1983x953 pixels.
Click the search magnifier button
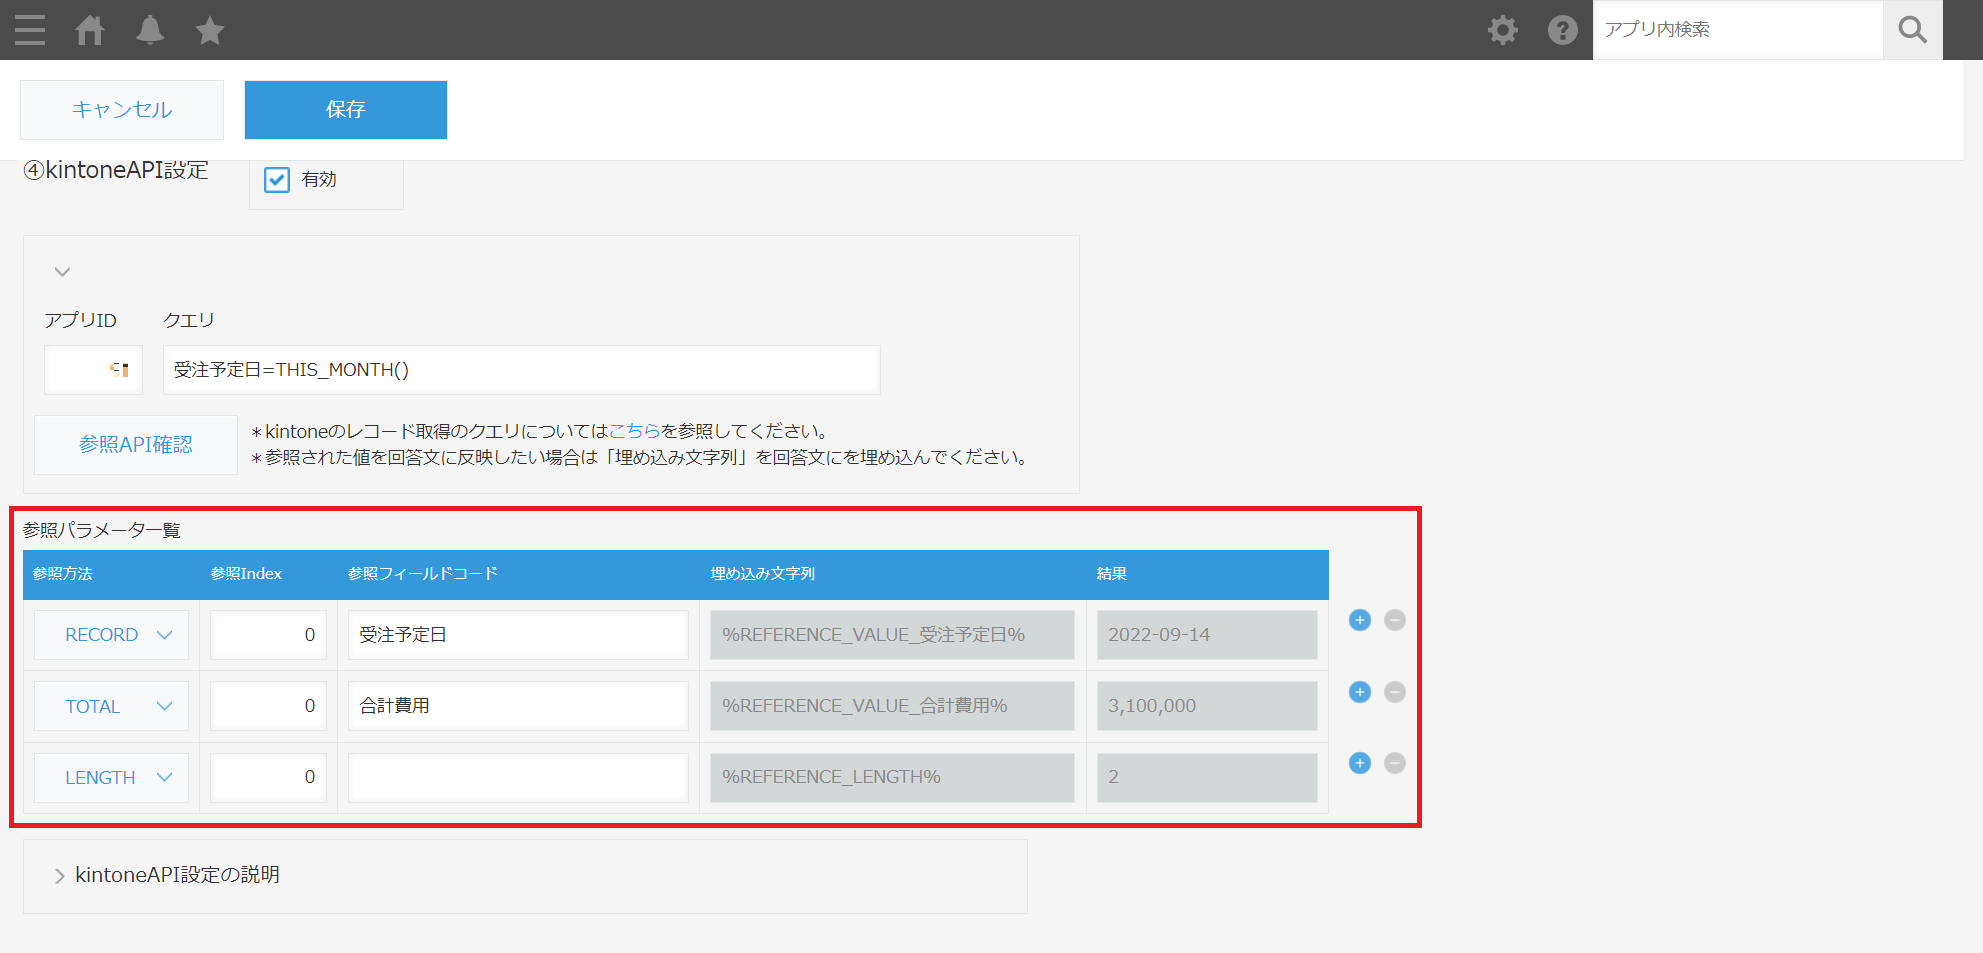pyautogui.click(x=1912, y=30)
